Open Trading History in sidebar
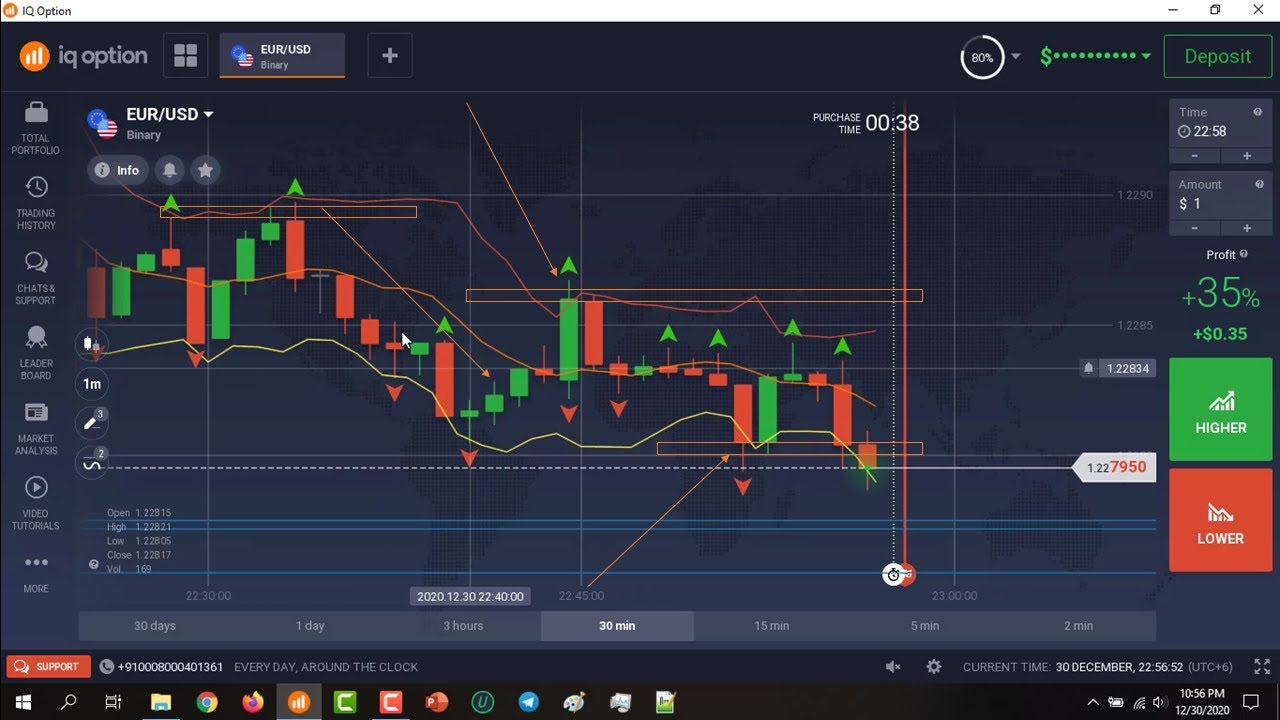The width and height of the screenshot is (1280, 720). 36,203
